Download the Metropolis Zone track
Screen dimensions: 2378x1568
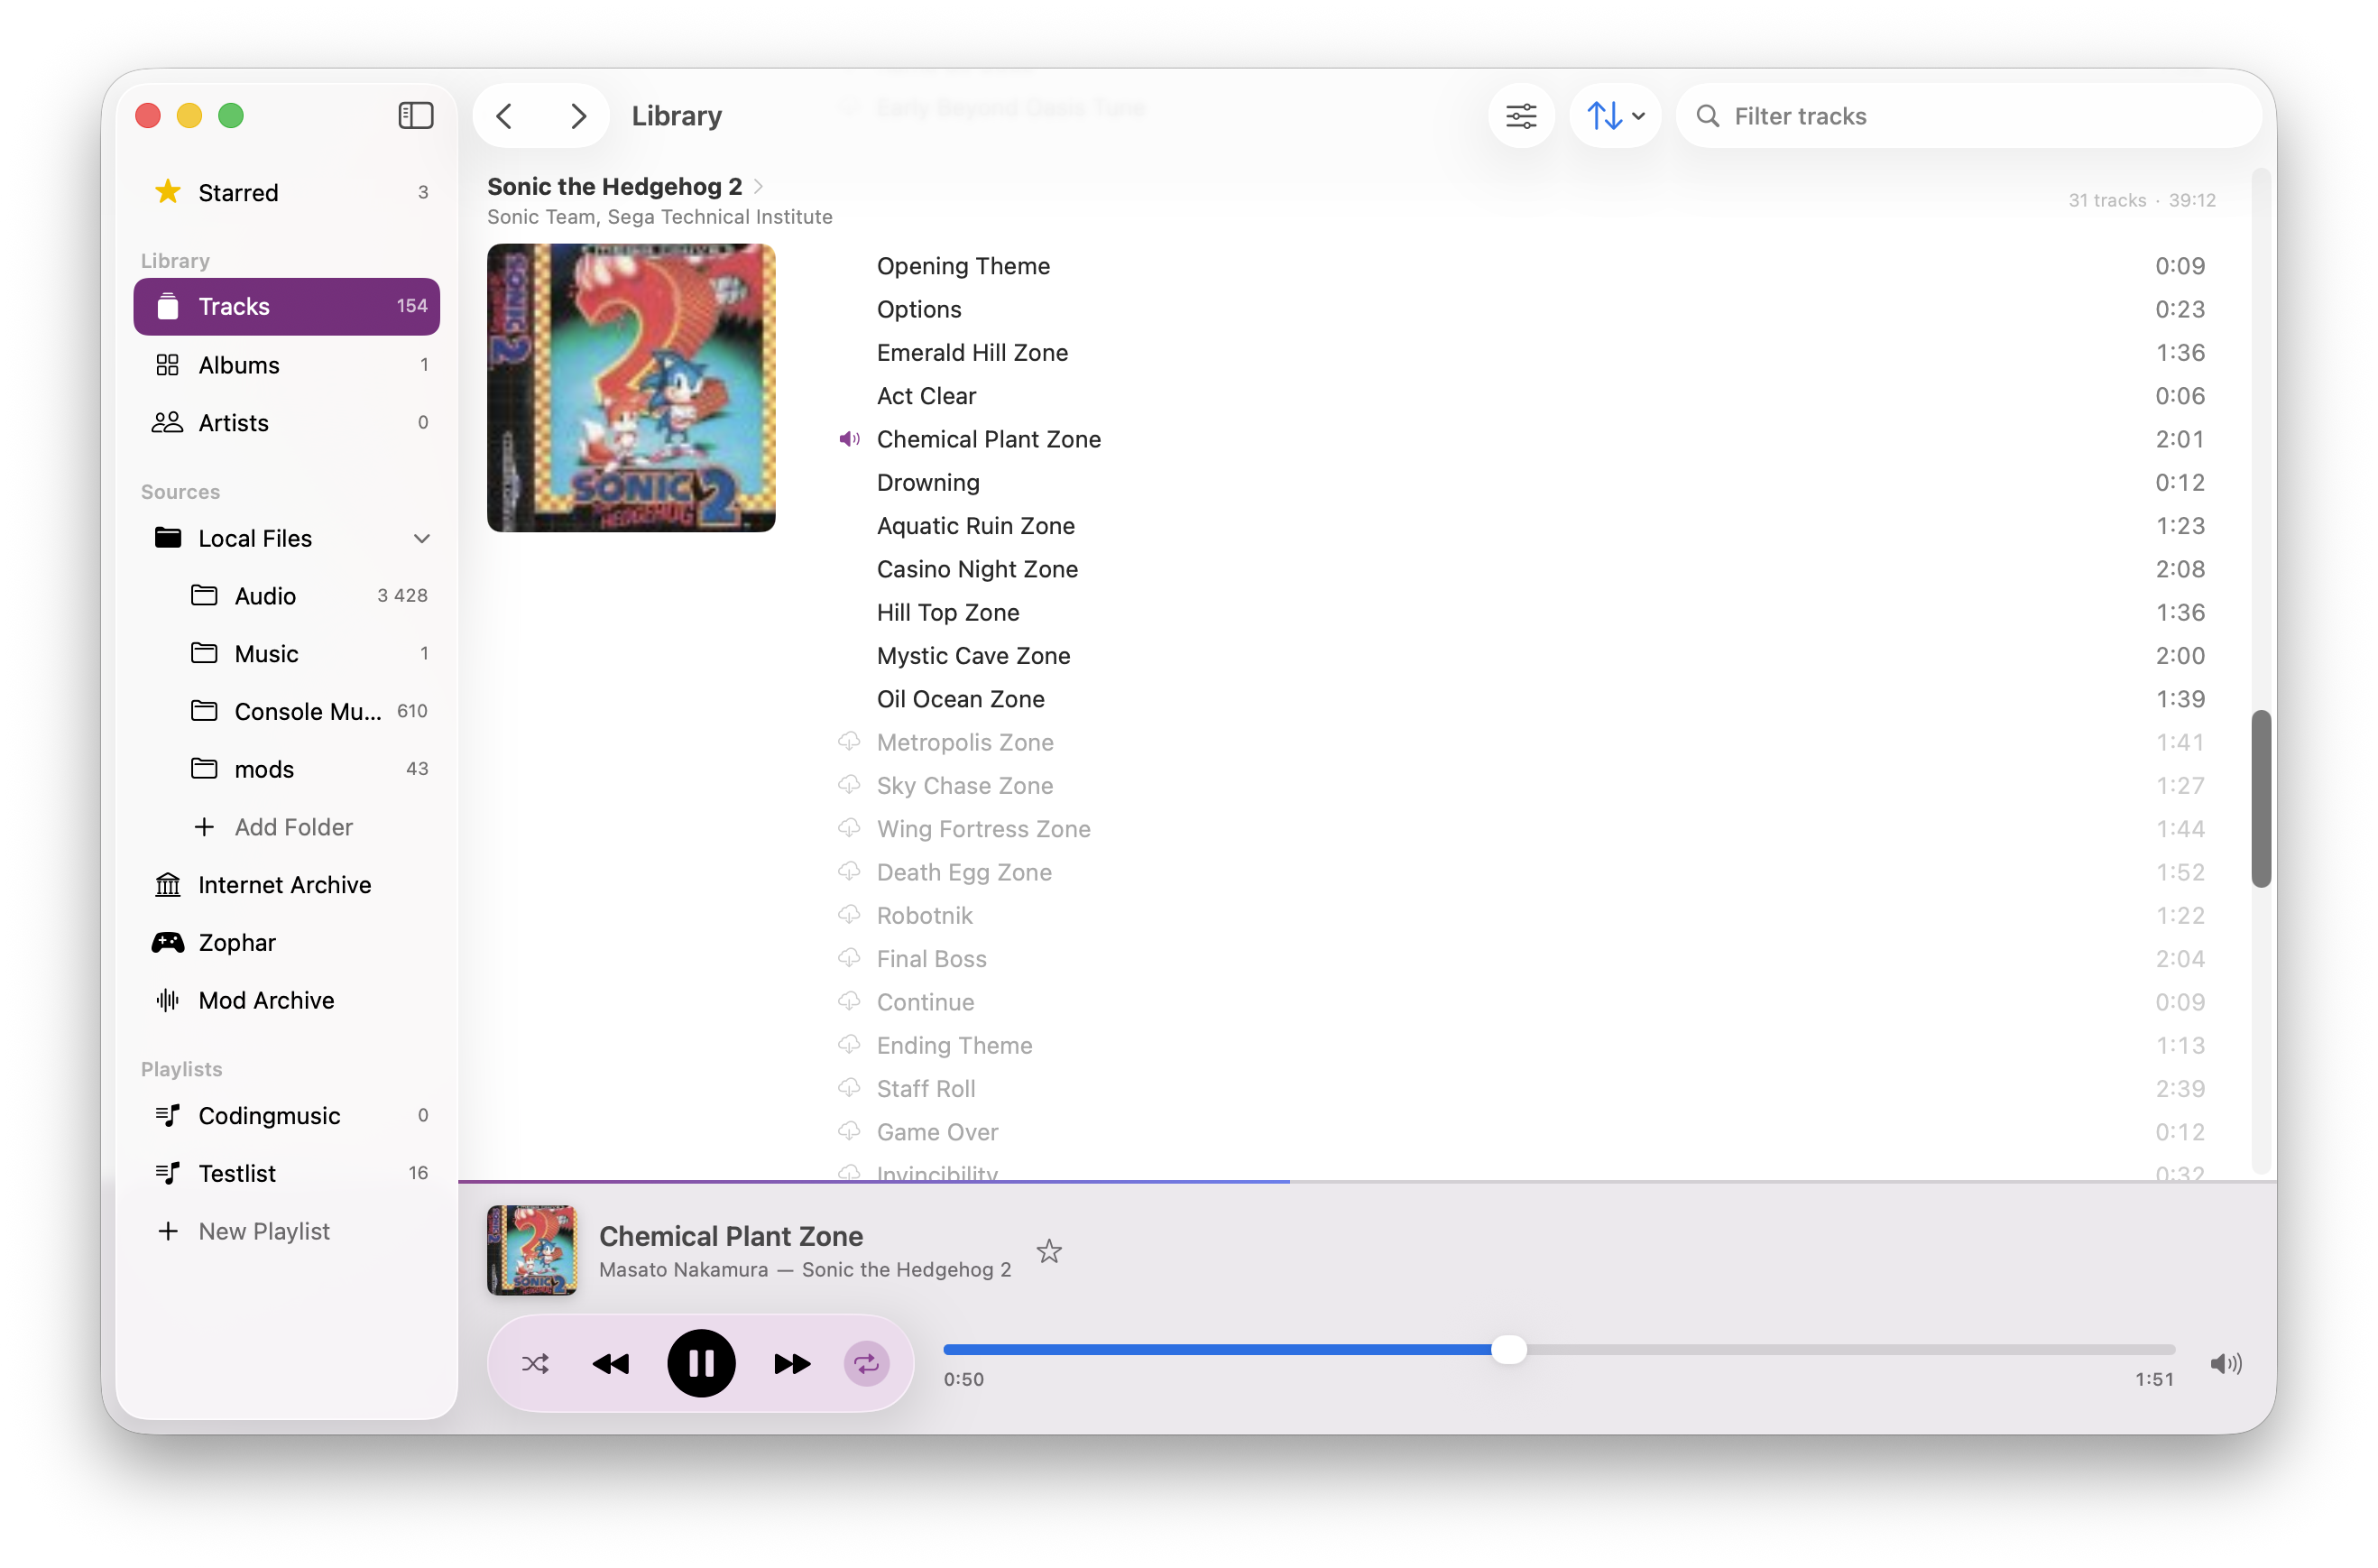849,741
